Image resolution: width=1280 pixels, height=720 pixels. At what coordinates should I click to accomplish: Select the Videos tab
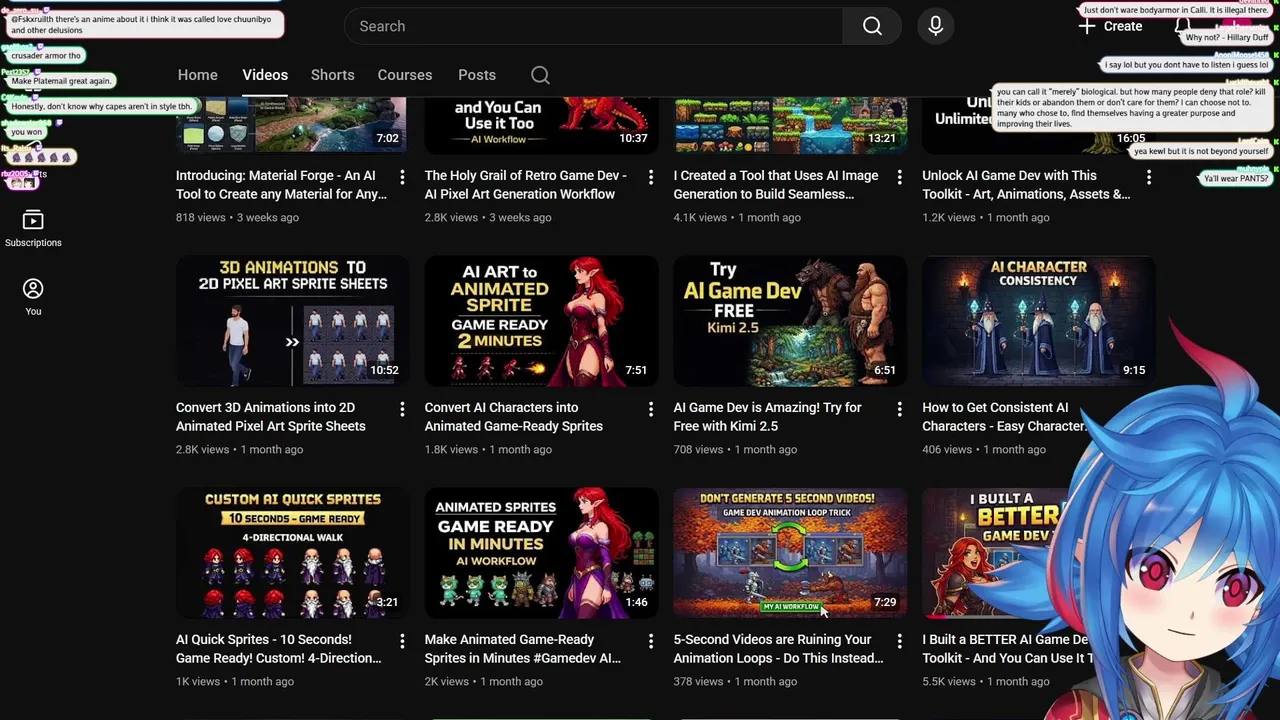pos(265,75)
